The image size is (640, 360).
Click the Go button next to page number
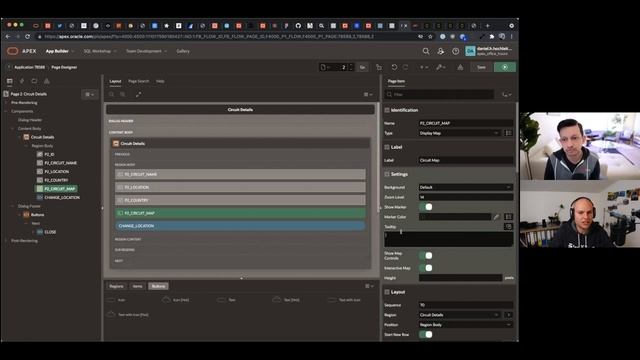(x=362, y=67)
